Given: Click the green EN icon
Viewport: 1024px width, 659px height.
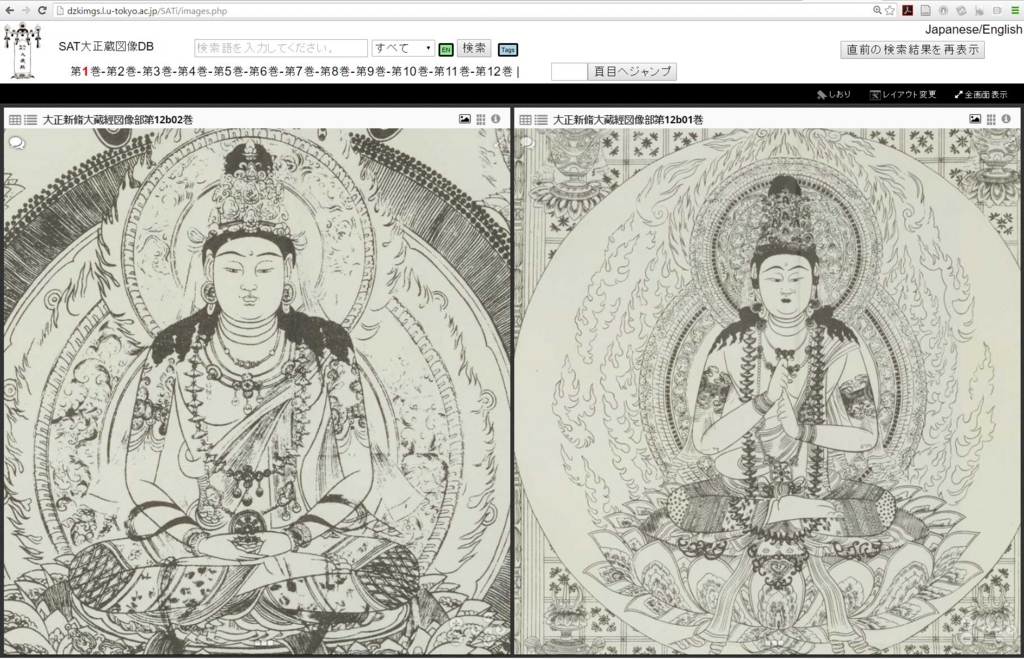Looking at the screenshot, I should (x=446, y=49).
